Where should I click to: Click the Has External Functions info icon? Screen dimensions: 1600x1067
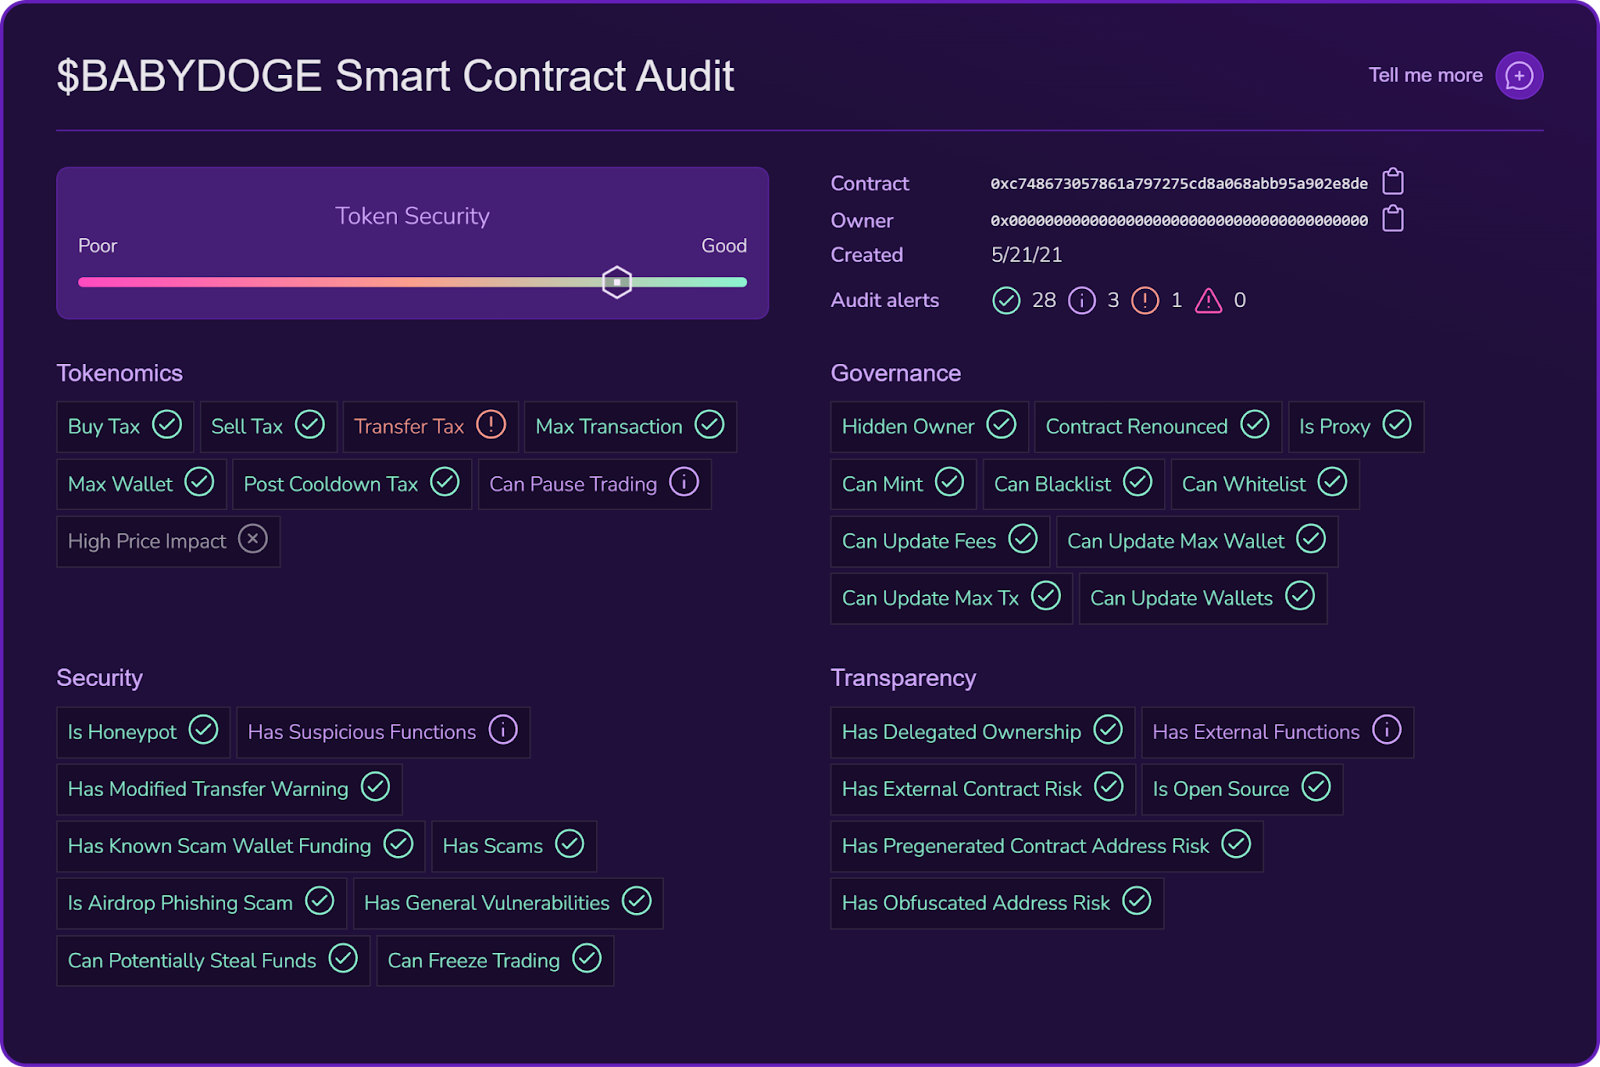1387,731
